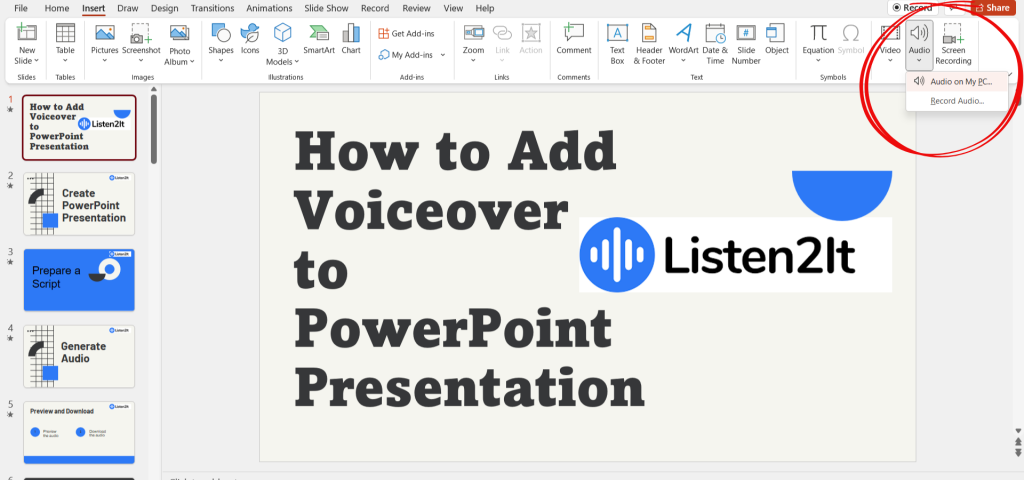This screenshot has width=1024, height=480.
Task: Open the Animations tab
Action: (x=269, y=8)
